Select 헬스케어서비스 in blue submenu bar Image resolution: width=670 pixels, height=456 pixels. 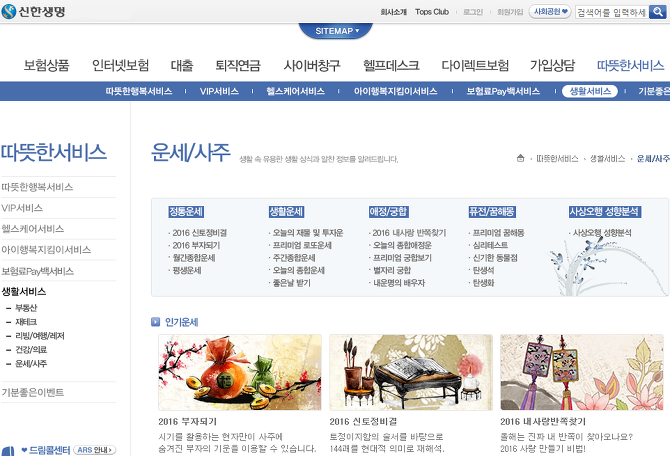point(295,91)
